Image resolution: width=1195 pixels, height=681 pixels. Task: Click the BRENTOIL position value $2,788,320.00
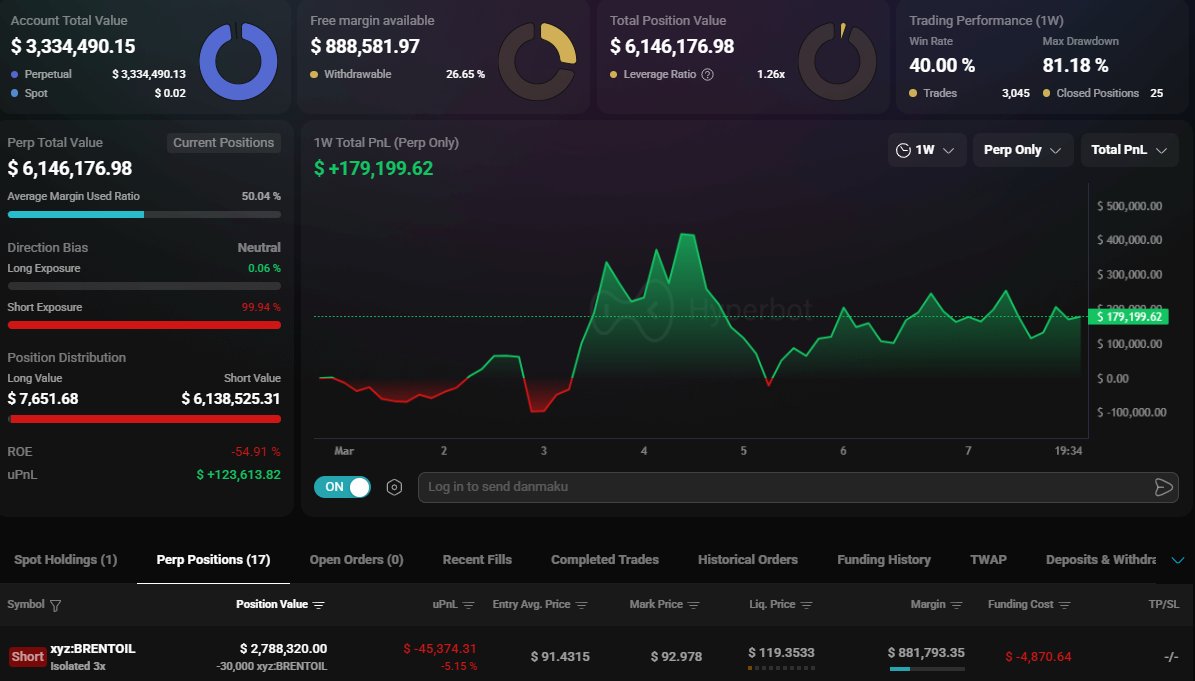click(x=284, y=649)
